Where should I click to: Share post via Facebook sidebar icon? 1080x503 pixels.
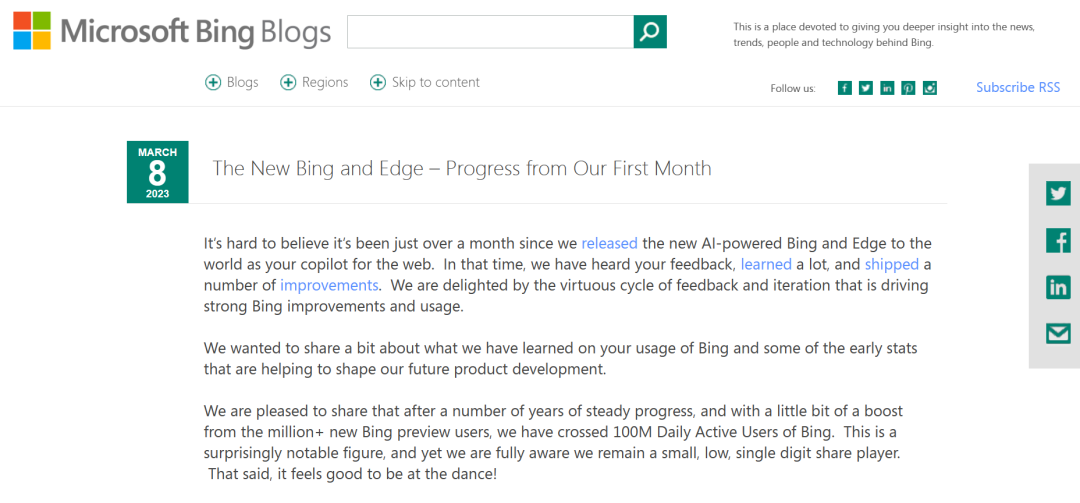point(1058,241)
